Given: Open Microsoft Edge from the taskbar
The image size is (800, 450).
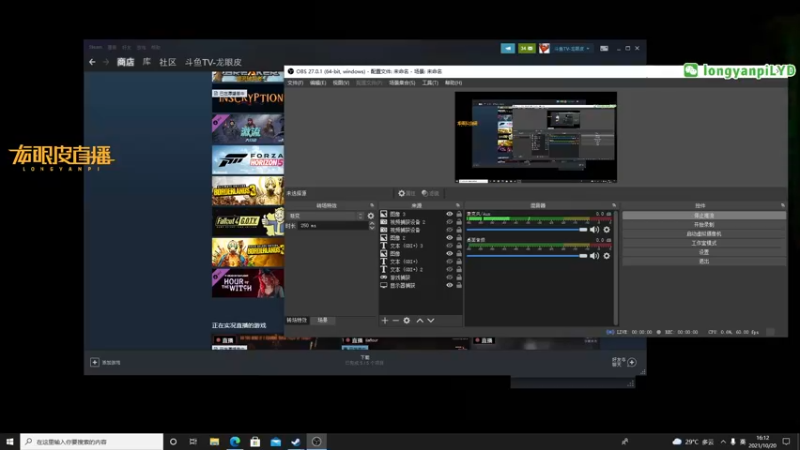Looking at the screenshot, I should tap(235, 441).
